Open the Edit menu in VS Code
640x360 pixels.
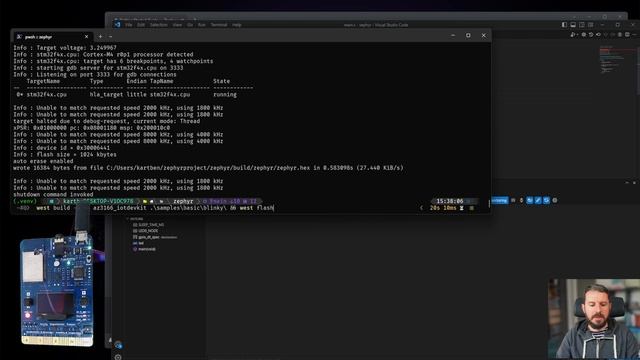tap(141, 25)
